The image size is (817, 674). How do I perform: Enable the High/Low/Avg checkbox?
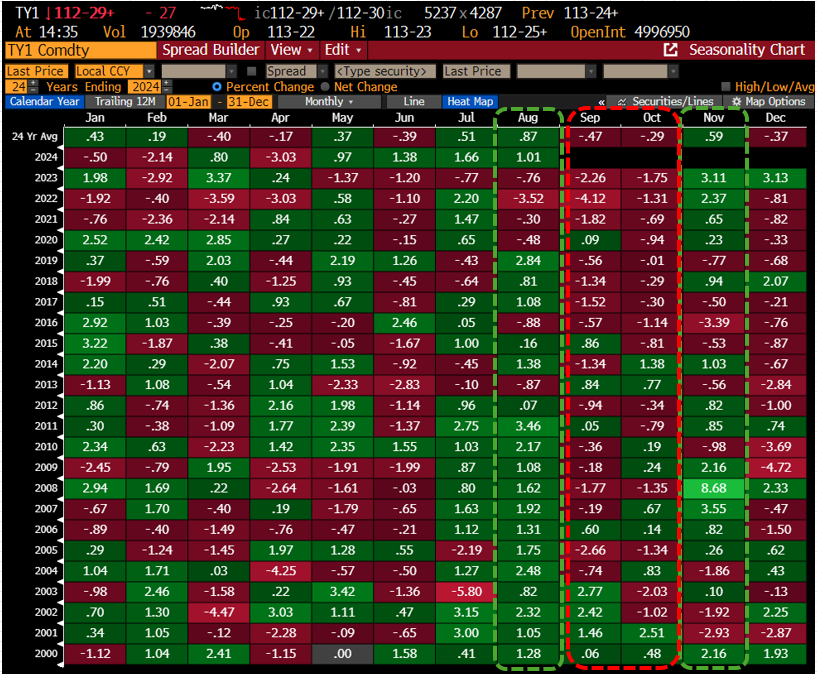(x=726, y=87)
